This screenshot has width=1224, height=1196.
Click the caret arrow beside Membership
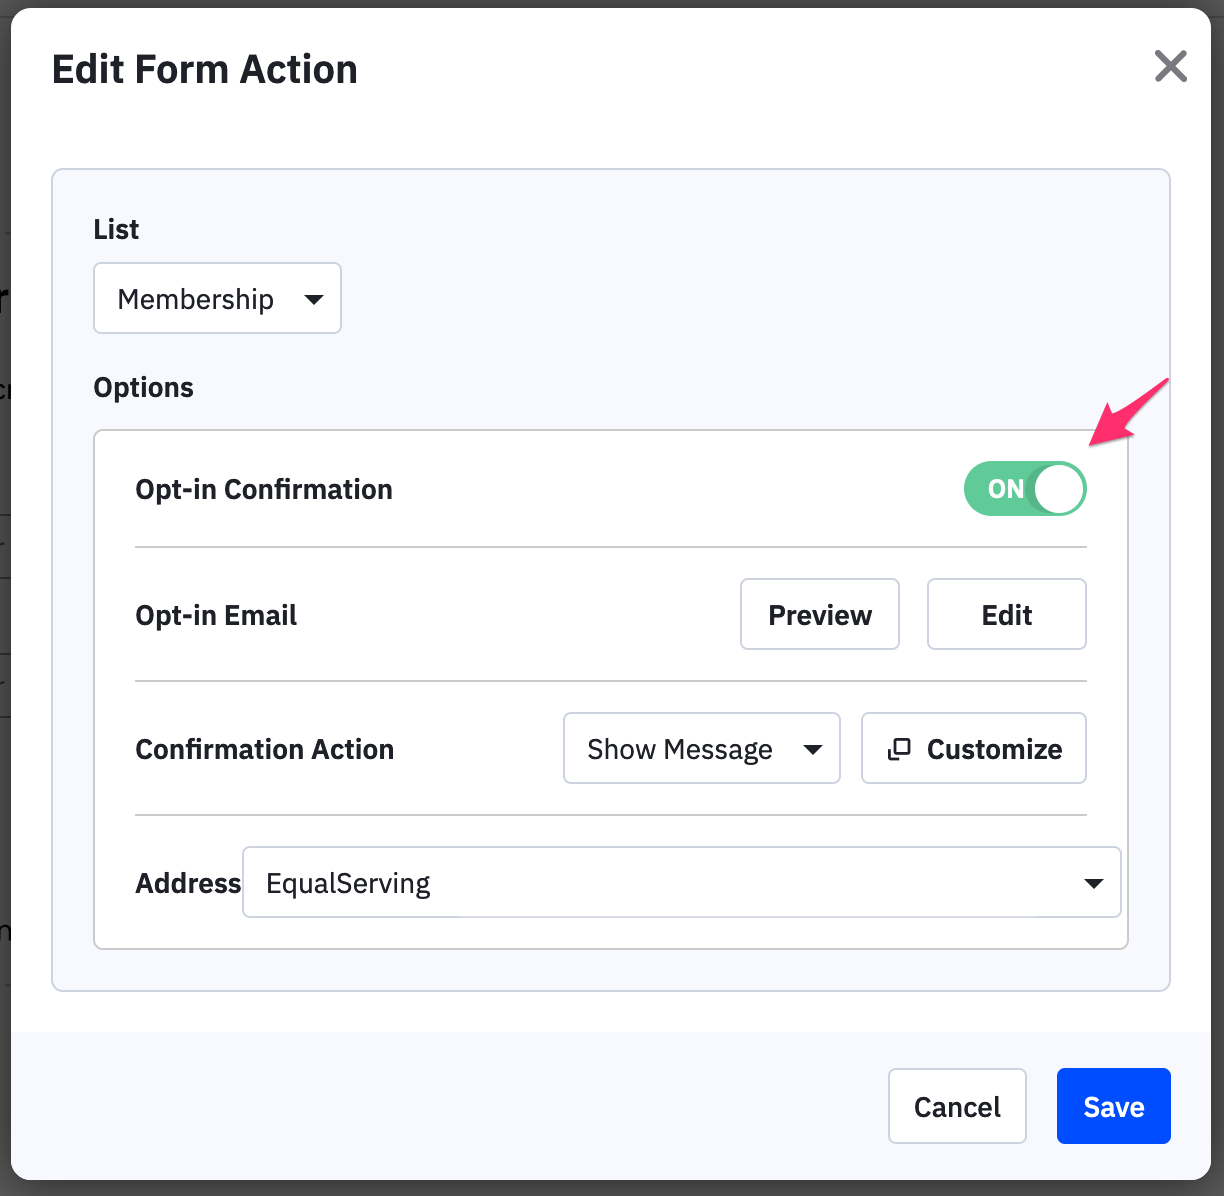313,299
